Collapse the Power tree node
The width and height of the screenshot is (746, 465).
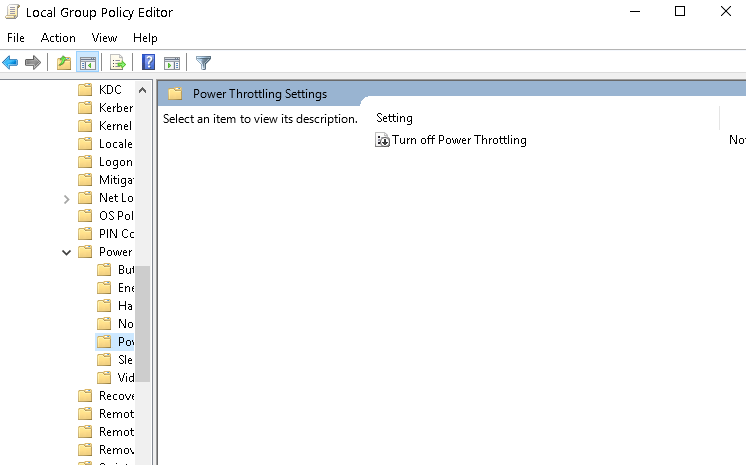coord(67,252)
